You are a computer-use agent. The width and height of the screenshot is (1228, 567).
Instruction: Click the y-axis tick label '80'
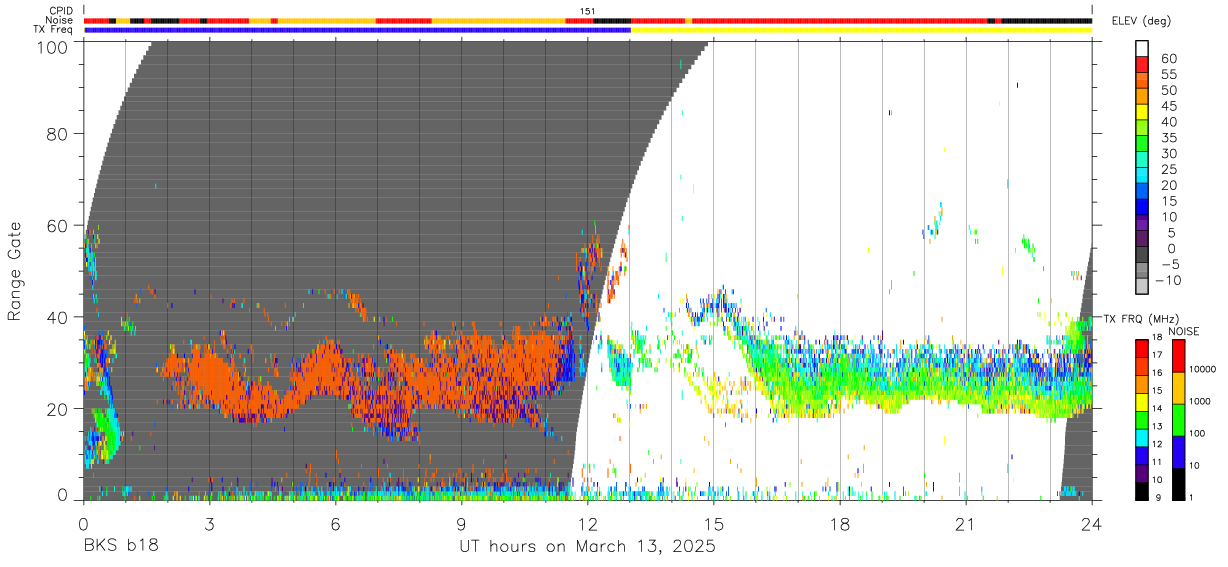coord(58,133)
